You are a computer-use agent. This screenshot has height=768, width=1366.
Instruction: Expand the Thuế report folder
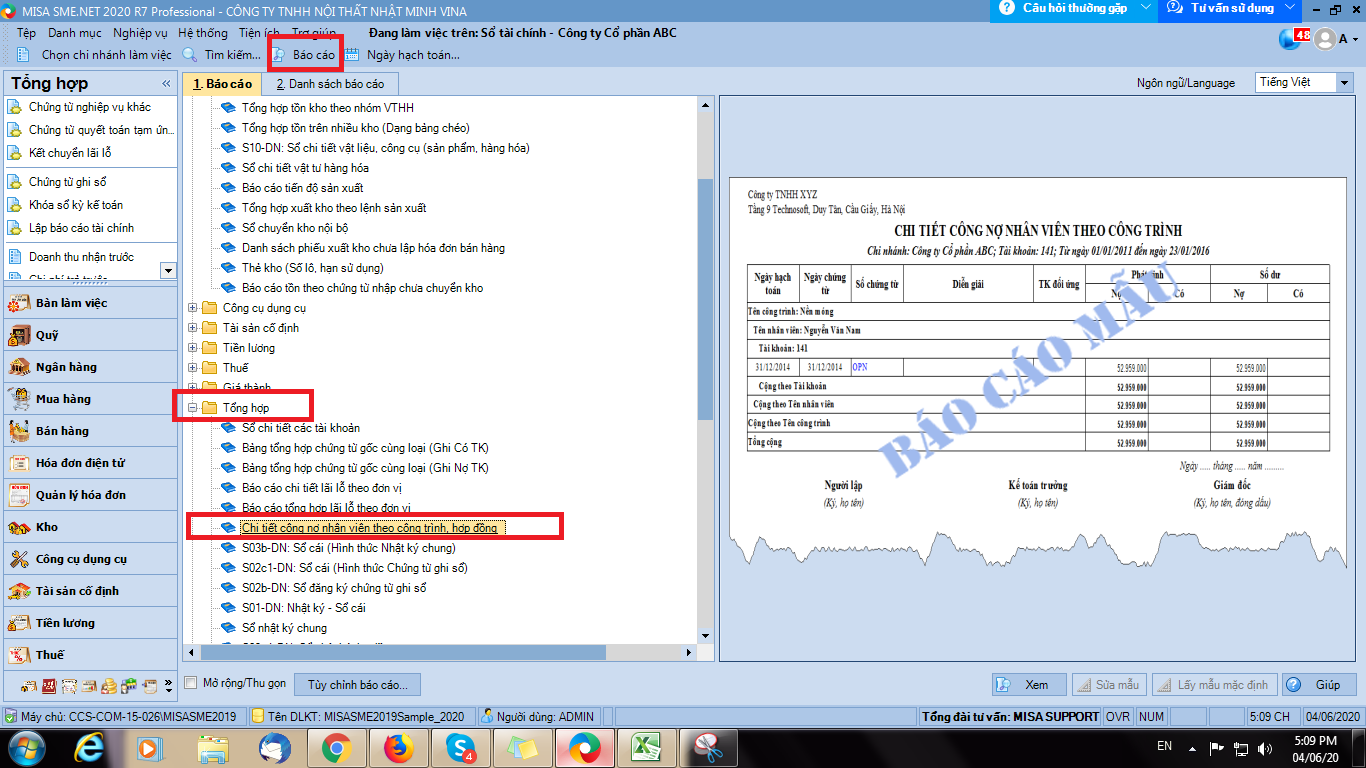193,368
